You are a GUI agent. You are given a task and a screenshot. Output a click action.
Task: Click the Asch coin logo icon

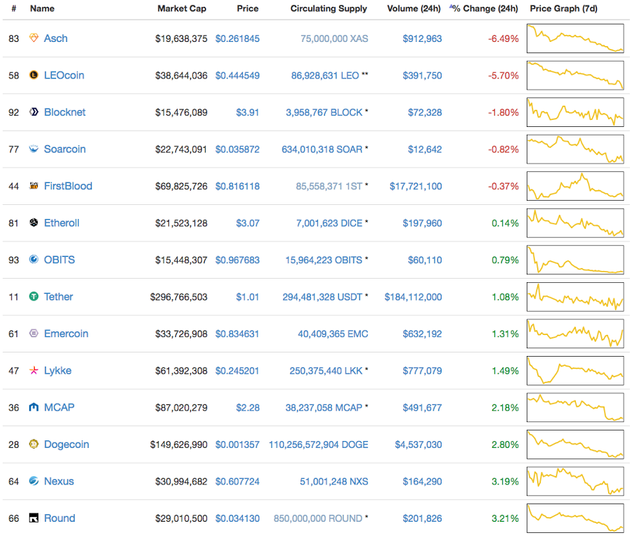(x=34, y=38)
